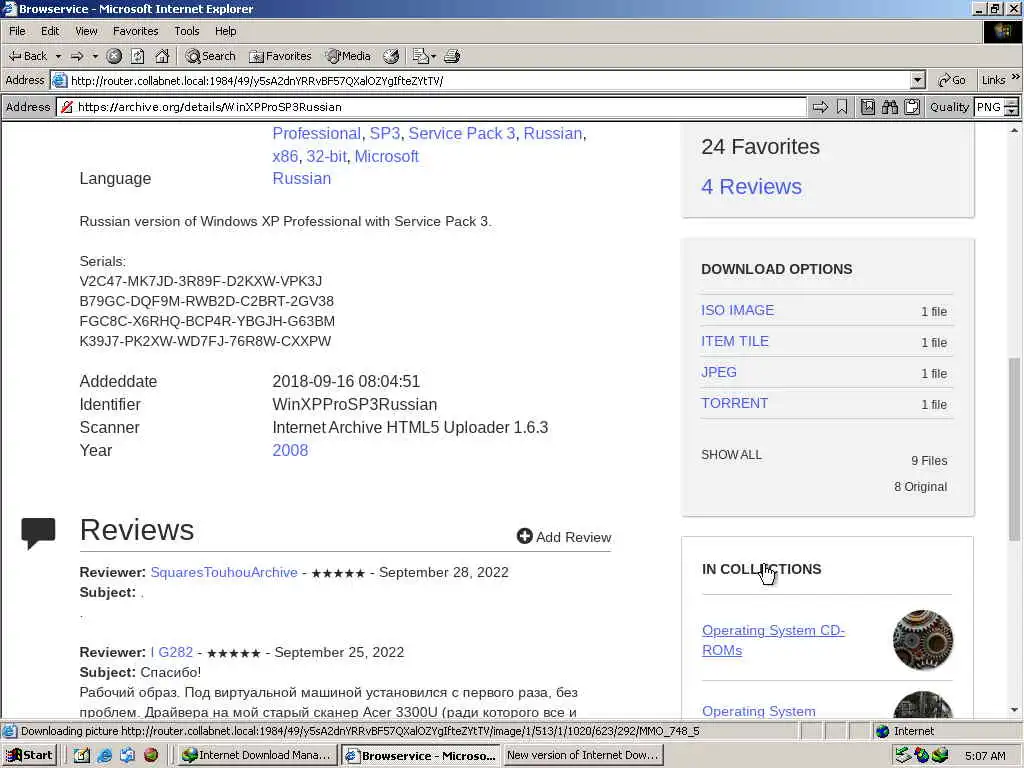The height and width of the screenshot is (768, 1024).
Task: Click Browservice go arrow next to URL
Action: [820, 107]
